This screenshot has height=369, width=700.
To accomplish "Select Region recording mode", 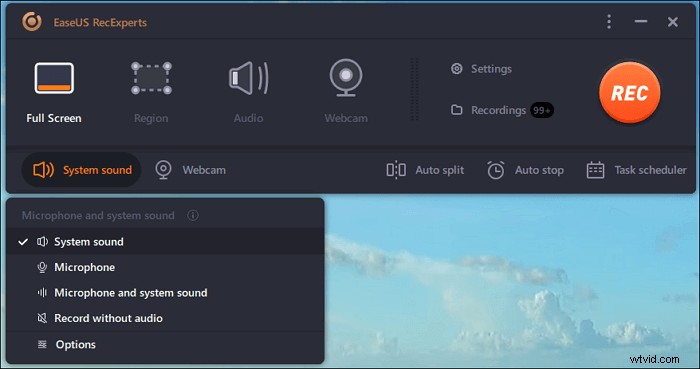I will click(151, 93).
